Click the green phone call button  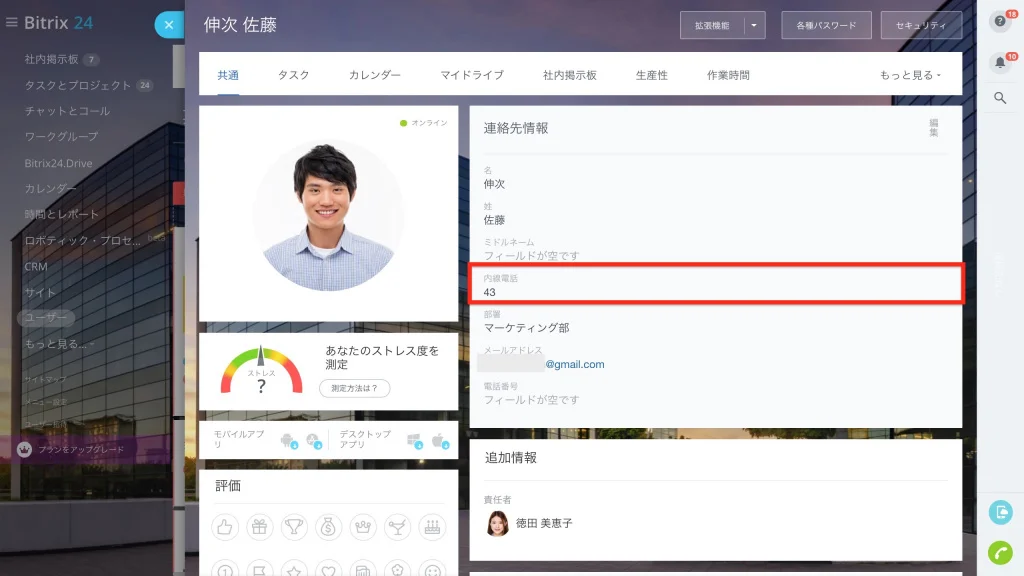[x=1000, y=552]
